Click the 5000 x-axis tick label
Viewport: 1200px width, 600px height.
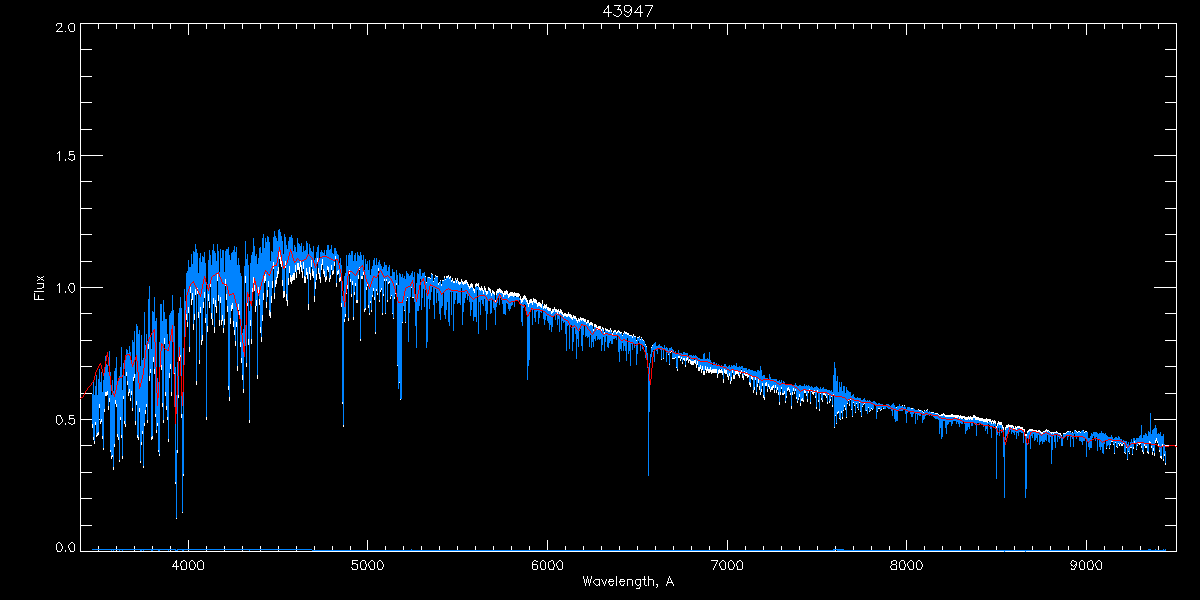tap(367, 564)
